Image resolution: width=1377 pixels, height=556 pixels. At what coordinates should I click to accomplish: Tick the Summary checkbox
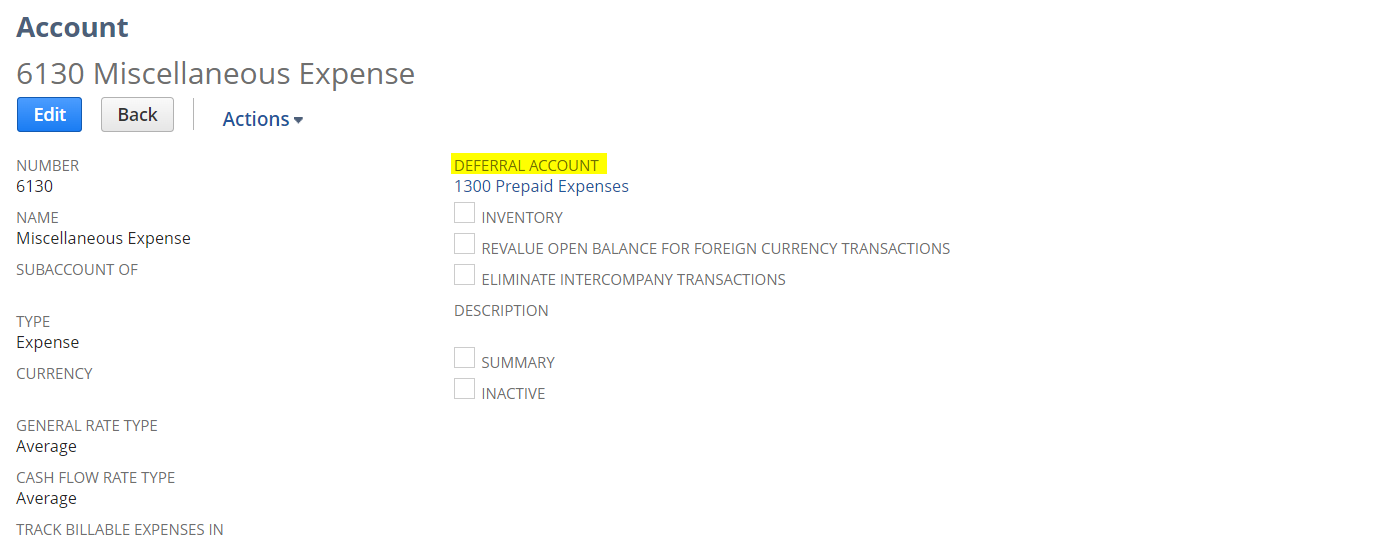[x=464, y=358]
